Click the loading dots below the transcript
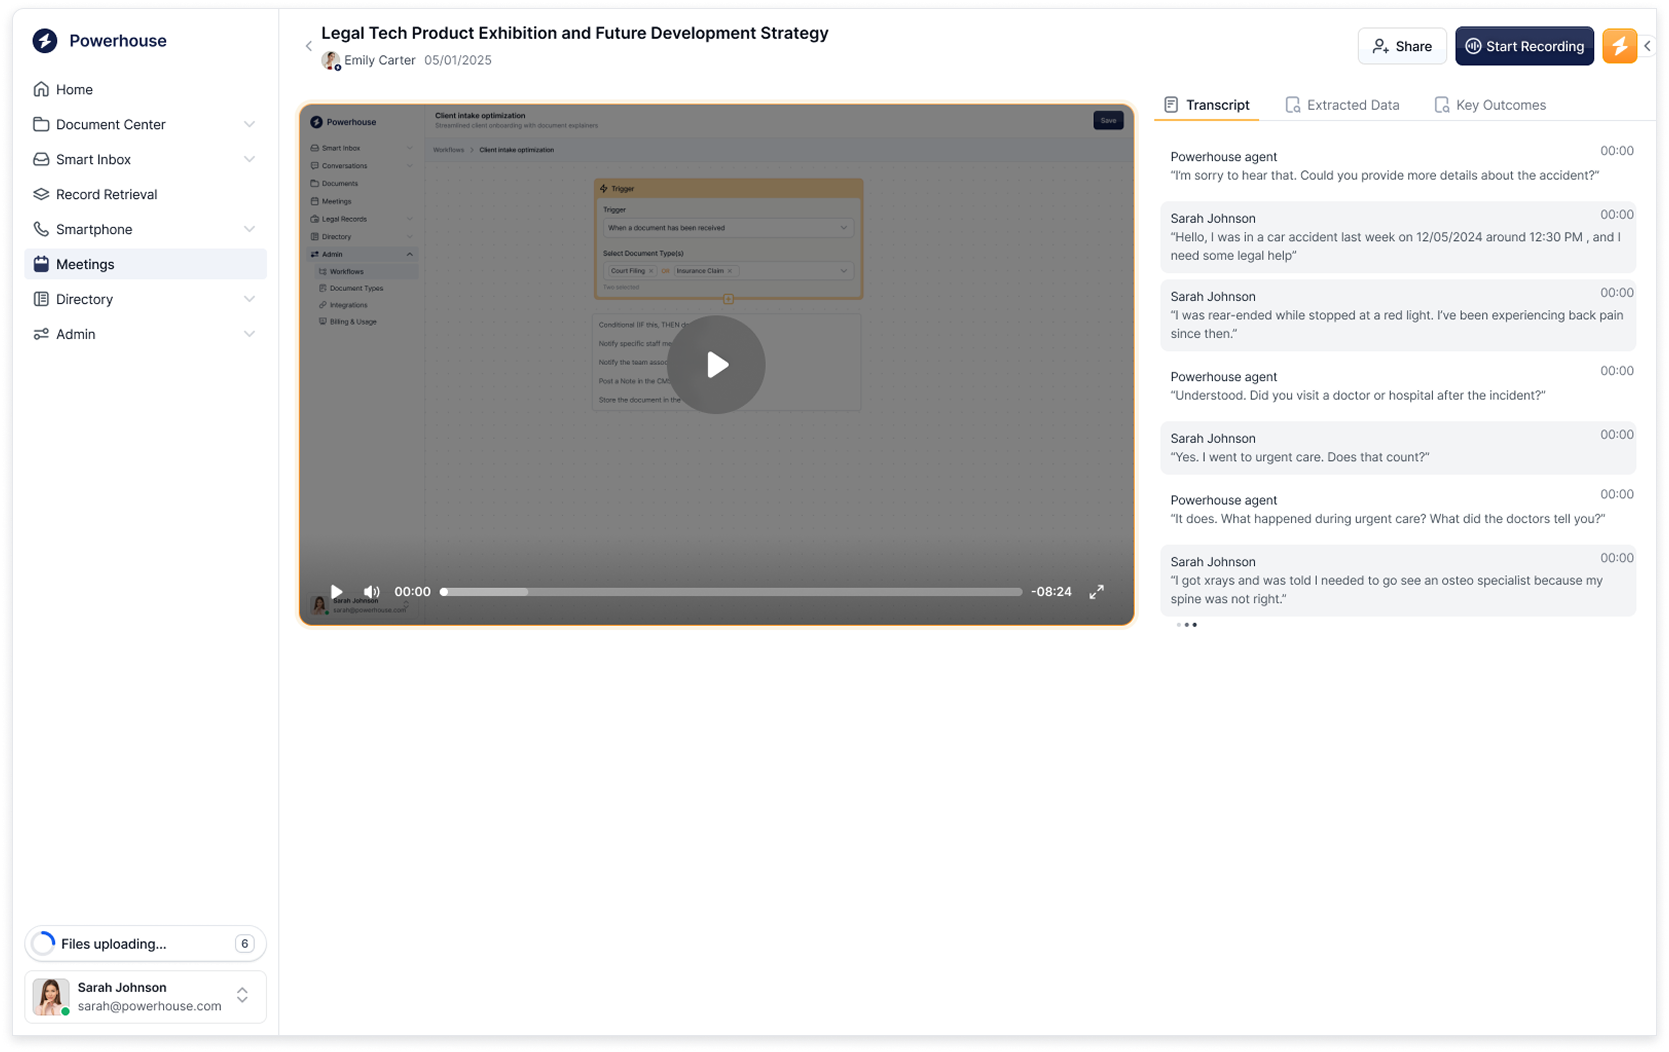 click(1186, 625)
